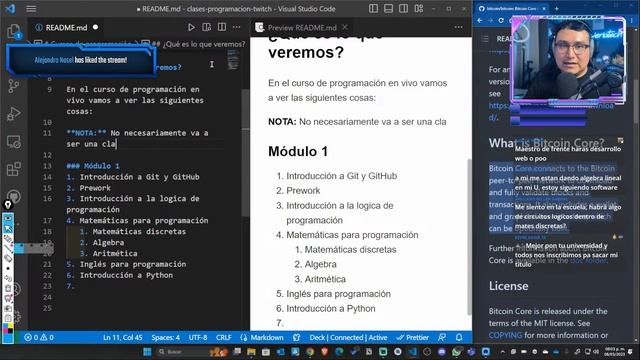The image size is (640, 360).
Task: Click the feedback icon in status bar
Action: [x=442, y=338]
